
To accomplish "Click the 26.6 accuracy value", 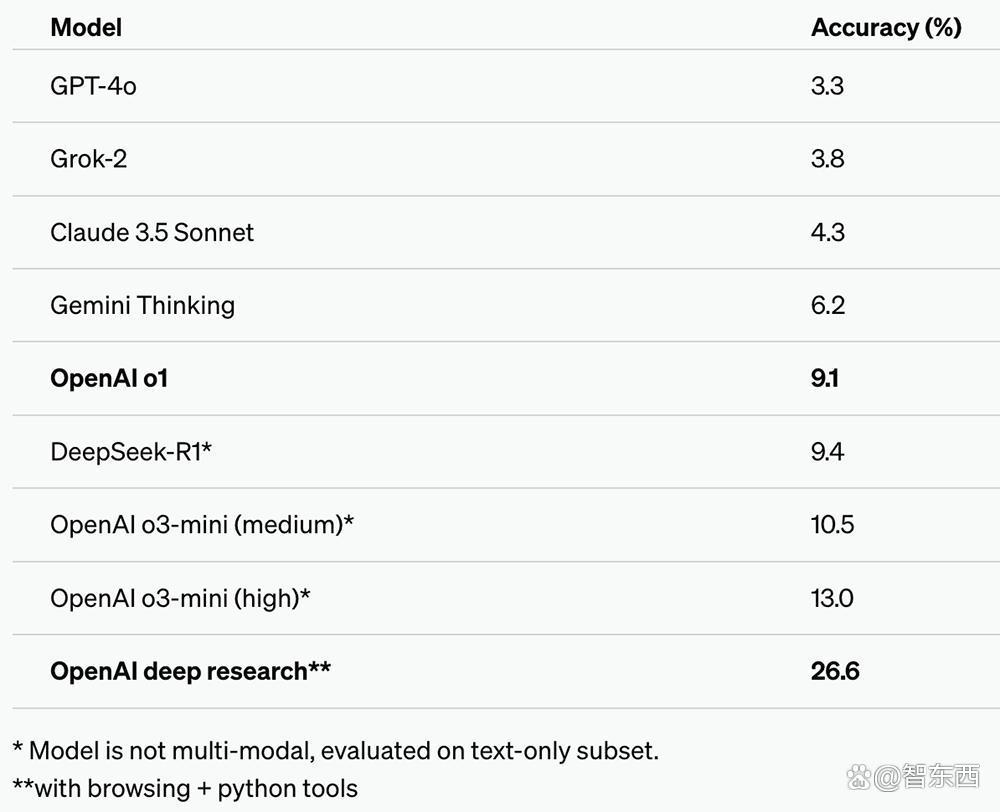I will point(835,671).
